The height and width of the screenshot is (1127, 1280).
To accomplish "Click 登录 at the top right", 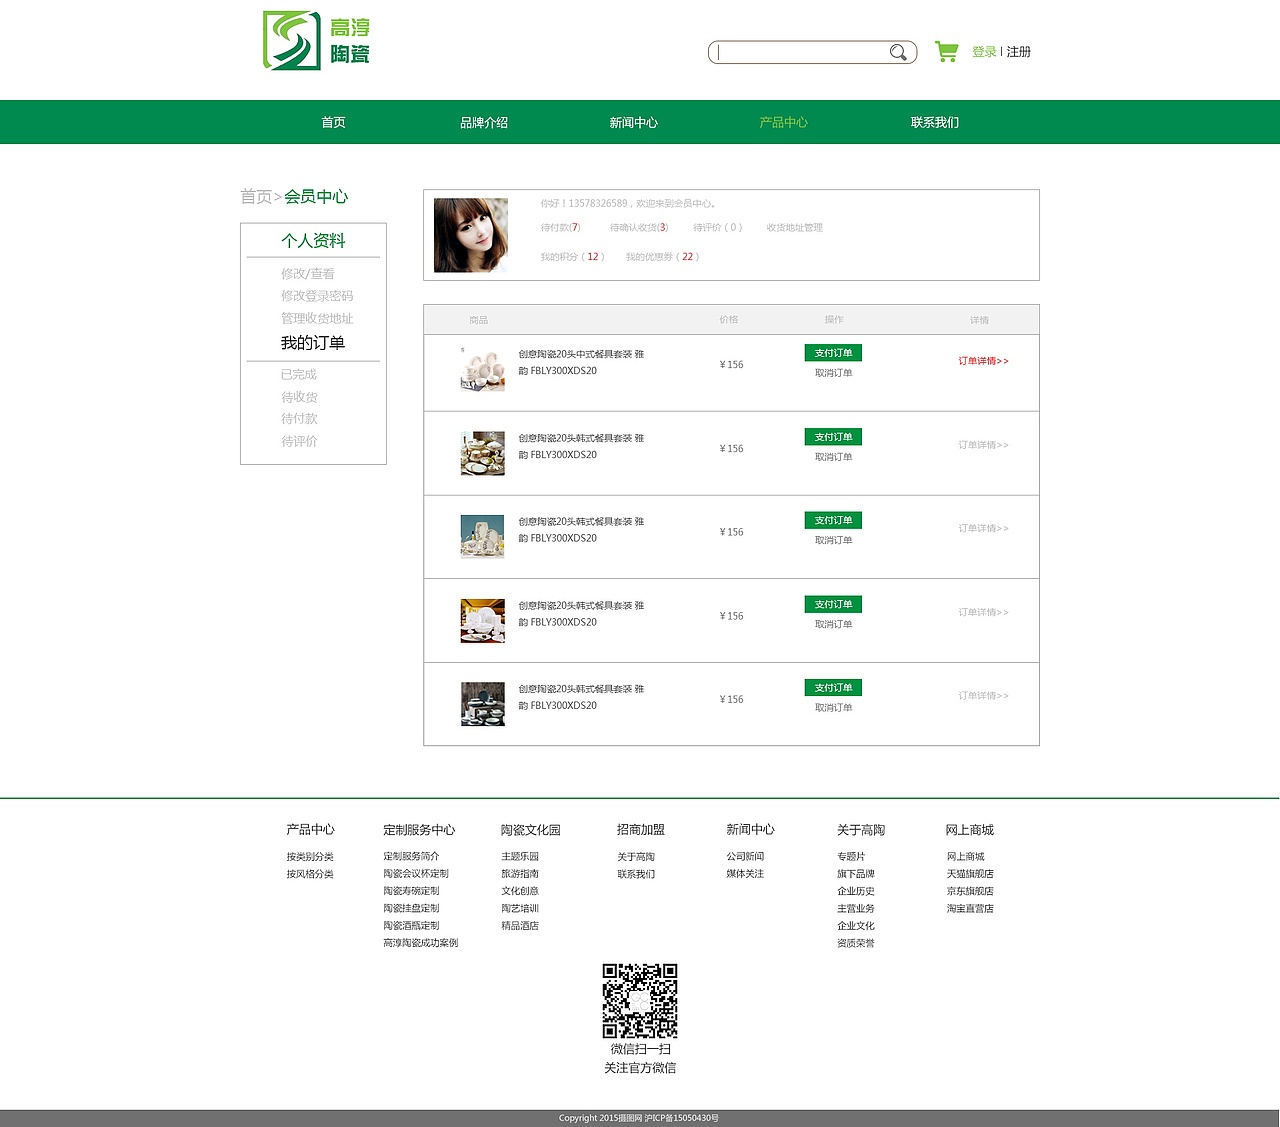I will (984, 50).
